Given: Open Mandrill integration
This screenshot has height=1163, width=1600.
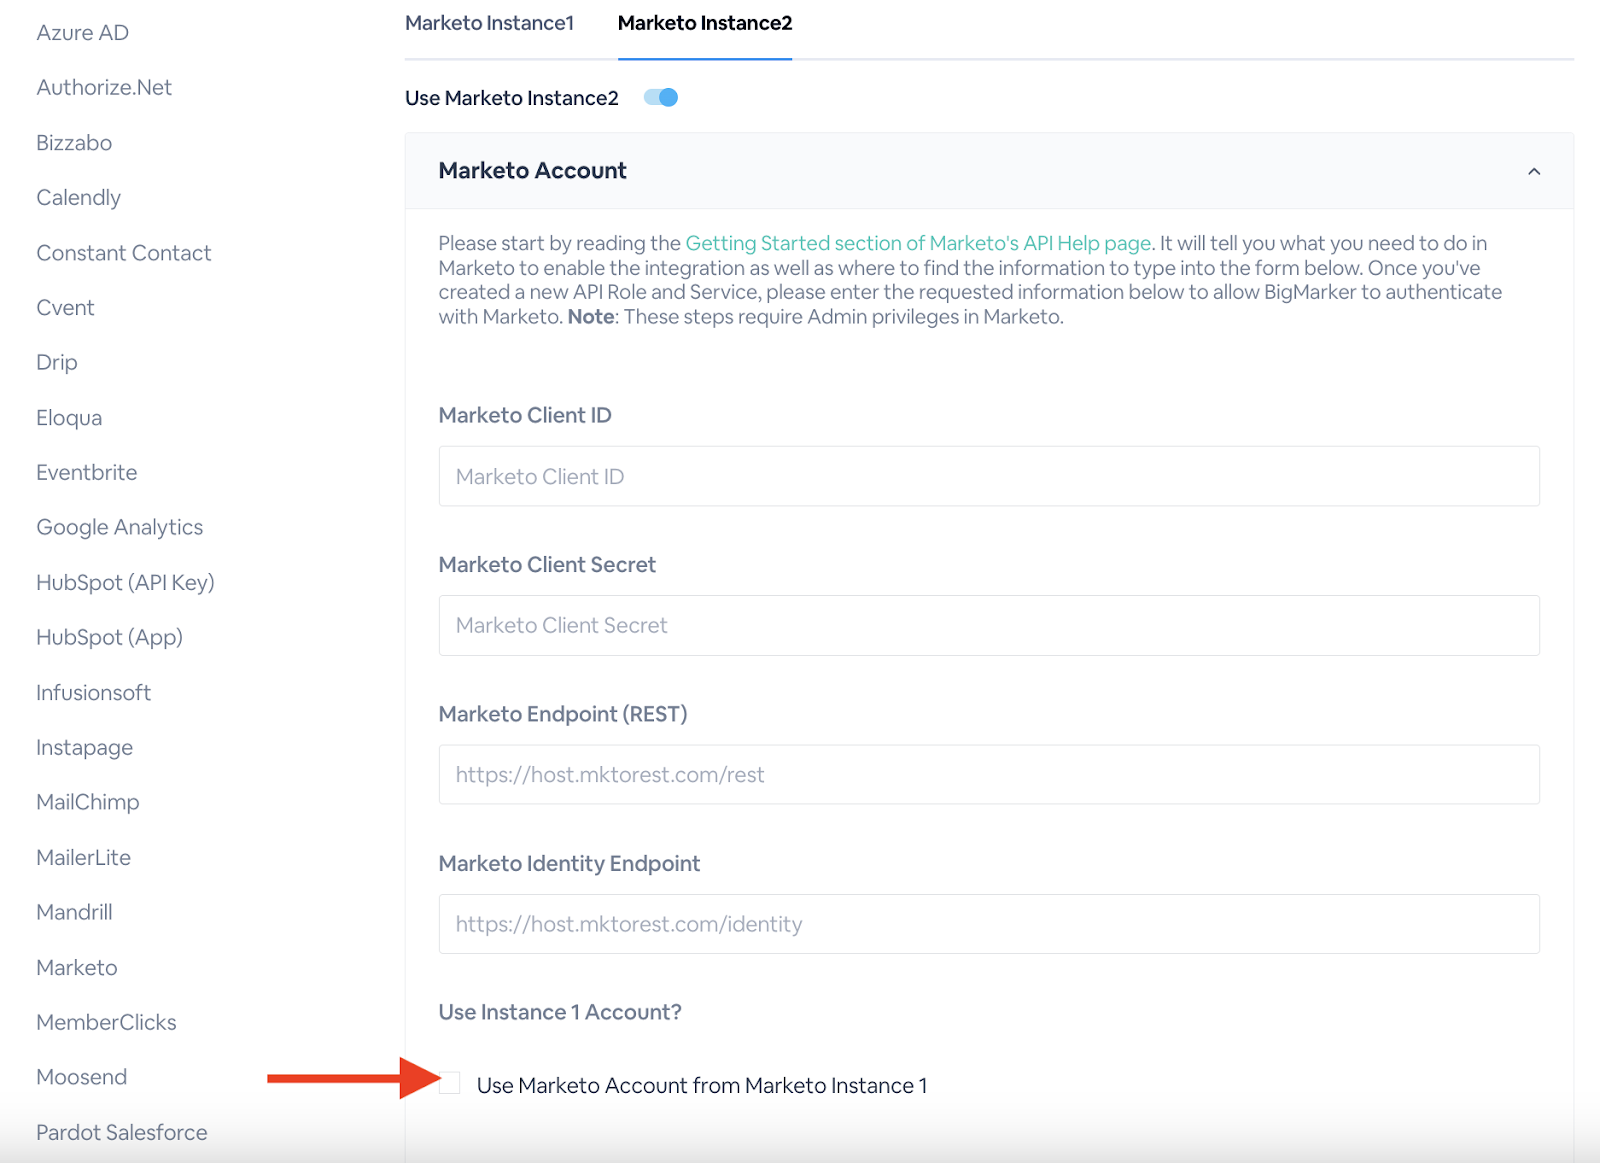Looking at the screenshot, I should tap(75, 912).
